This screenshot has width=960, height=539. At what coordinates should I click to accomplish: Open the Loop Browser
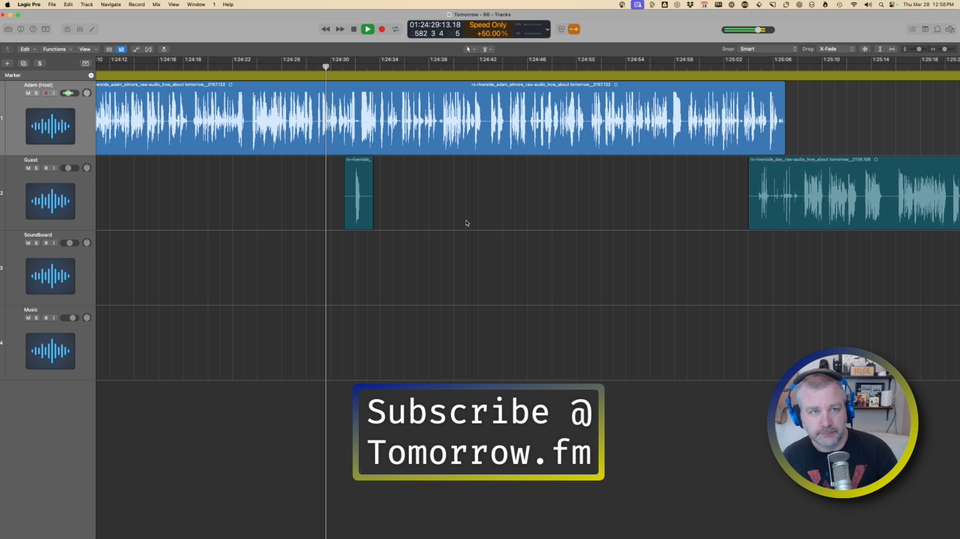click(937, 29)
